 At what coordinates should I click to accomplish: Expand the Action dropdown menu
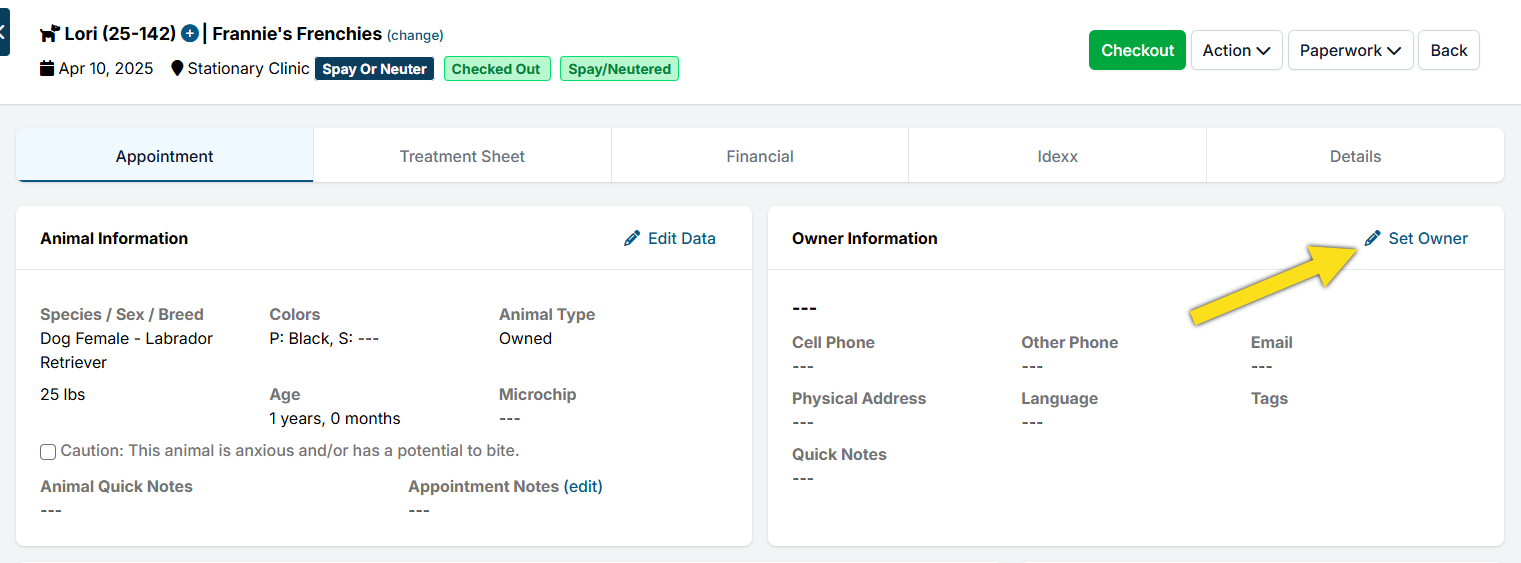[x=1236, y=50]
